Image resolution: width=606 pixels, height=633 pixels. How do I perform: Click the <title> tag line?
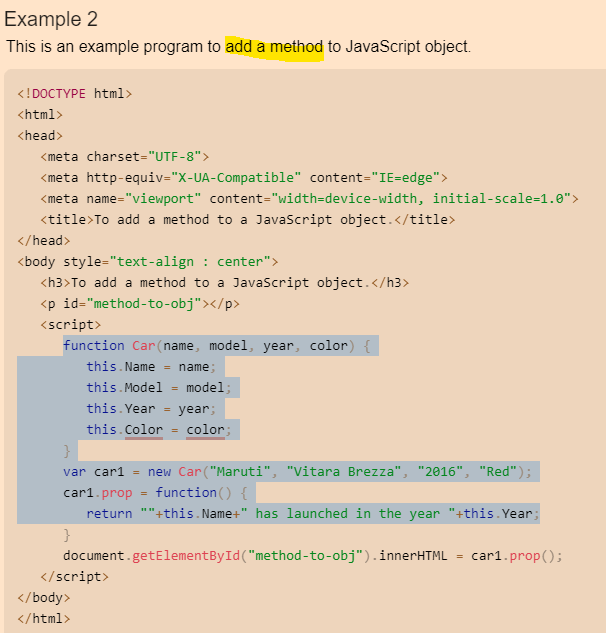pyautogui.click(x=247, y=219)
